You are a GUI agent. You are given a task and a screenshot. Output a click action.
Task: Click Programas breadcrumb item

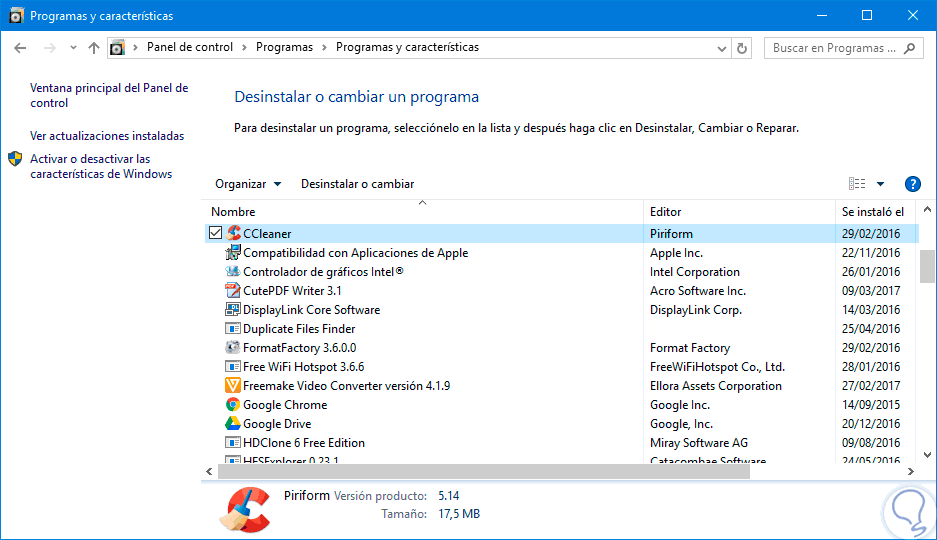pyautogui.click(x=284, y=47)
